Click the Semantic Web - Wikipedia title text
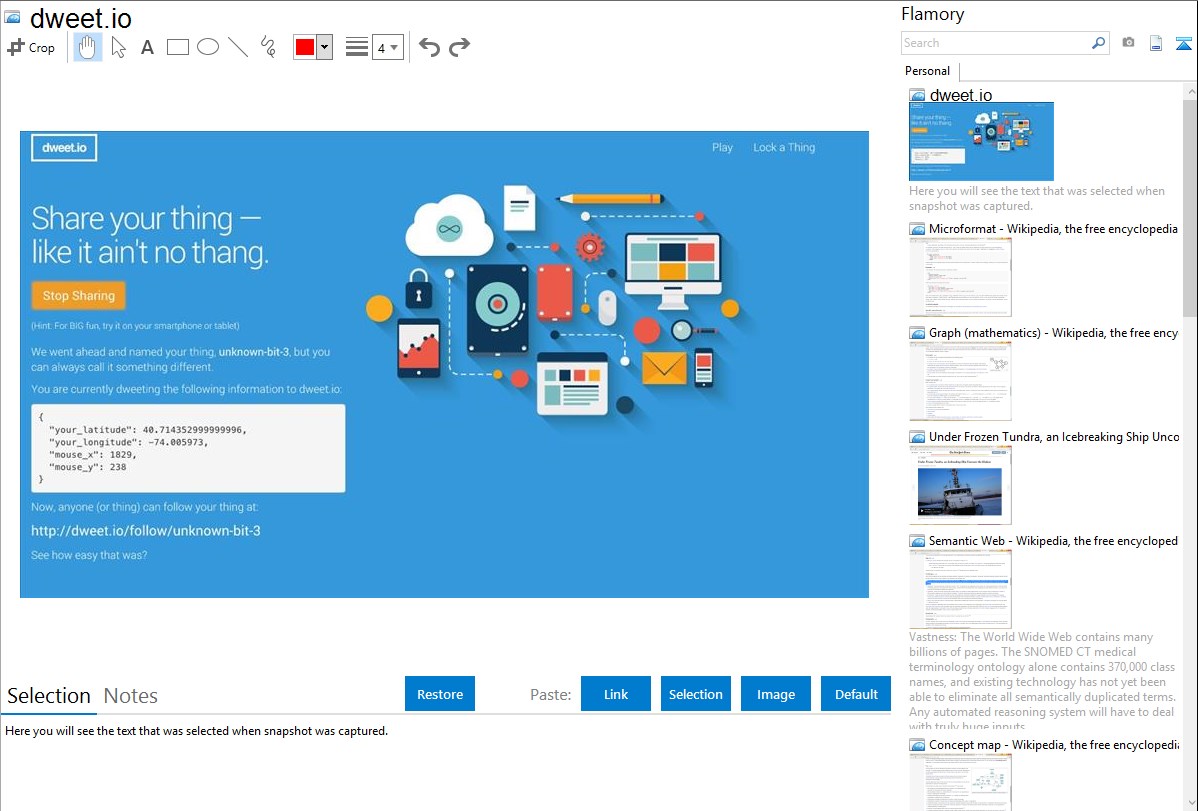The height and width of the screenshot is (811, 1198). (1053, 540)
